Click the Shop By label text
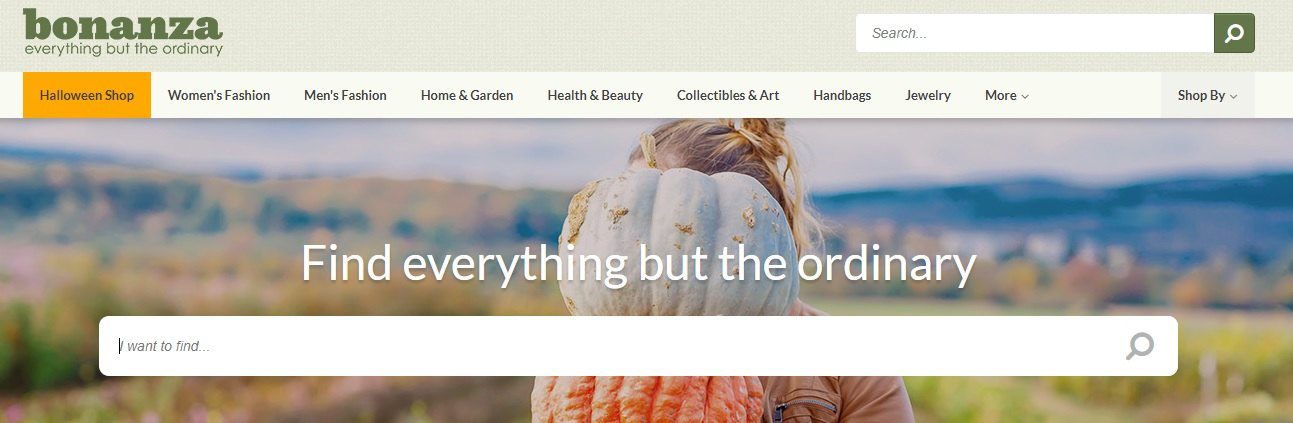The width and height of the screenshot is (1293, 423). 1201,95
